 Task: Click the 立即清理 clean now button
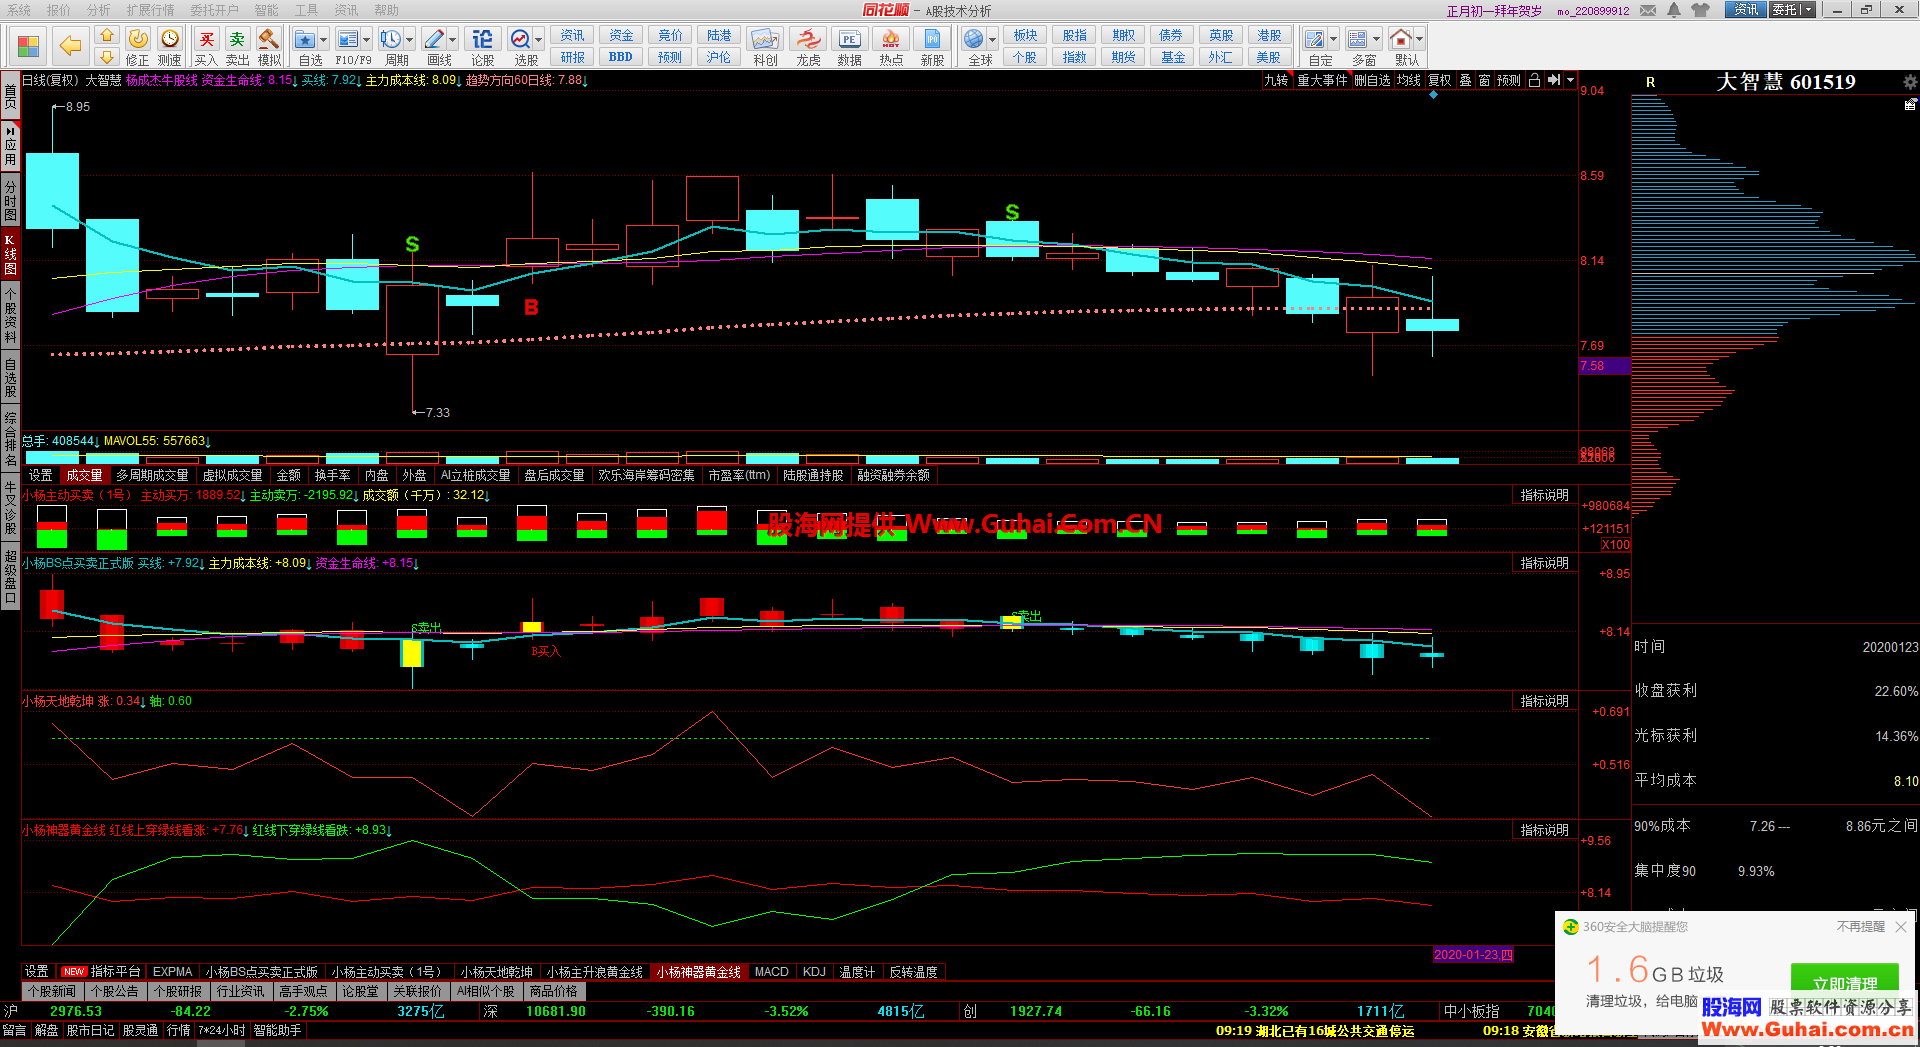click(x=1844, y=982)
